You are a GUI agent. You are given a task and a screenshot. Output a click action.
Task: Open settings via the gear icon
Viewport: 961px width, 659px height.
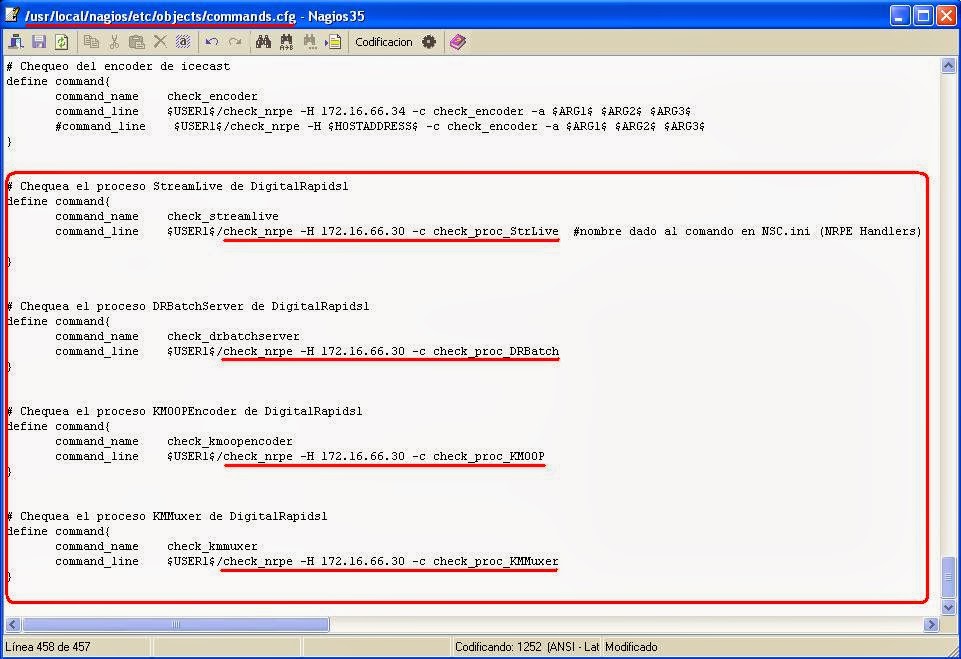click(428, 42)
